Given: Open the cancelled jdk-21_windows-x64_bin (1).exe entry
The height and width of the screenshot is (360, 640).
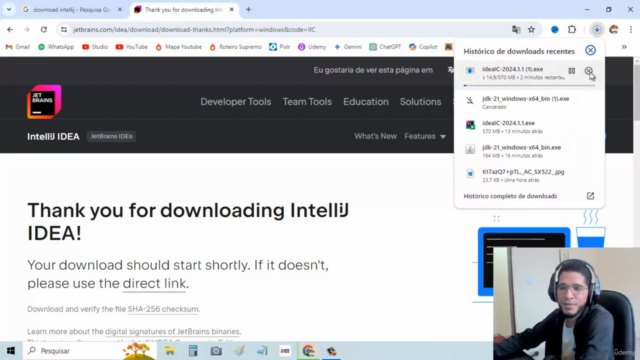Looking at the screenshot, I should [x=529, y=102].
